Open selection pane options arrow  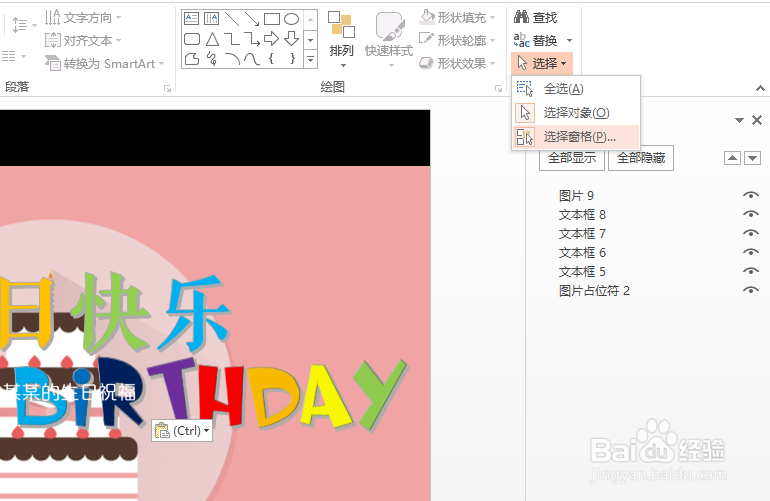point(739,120)
